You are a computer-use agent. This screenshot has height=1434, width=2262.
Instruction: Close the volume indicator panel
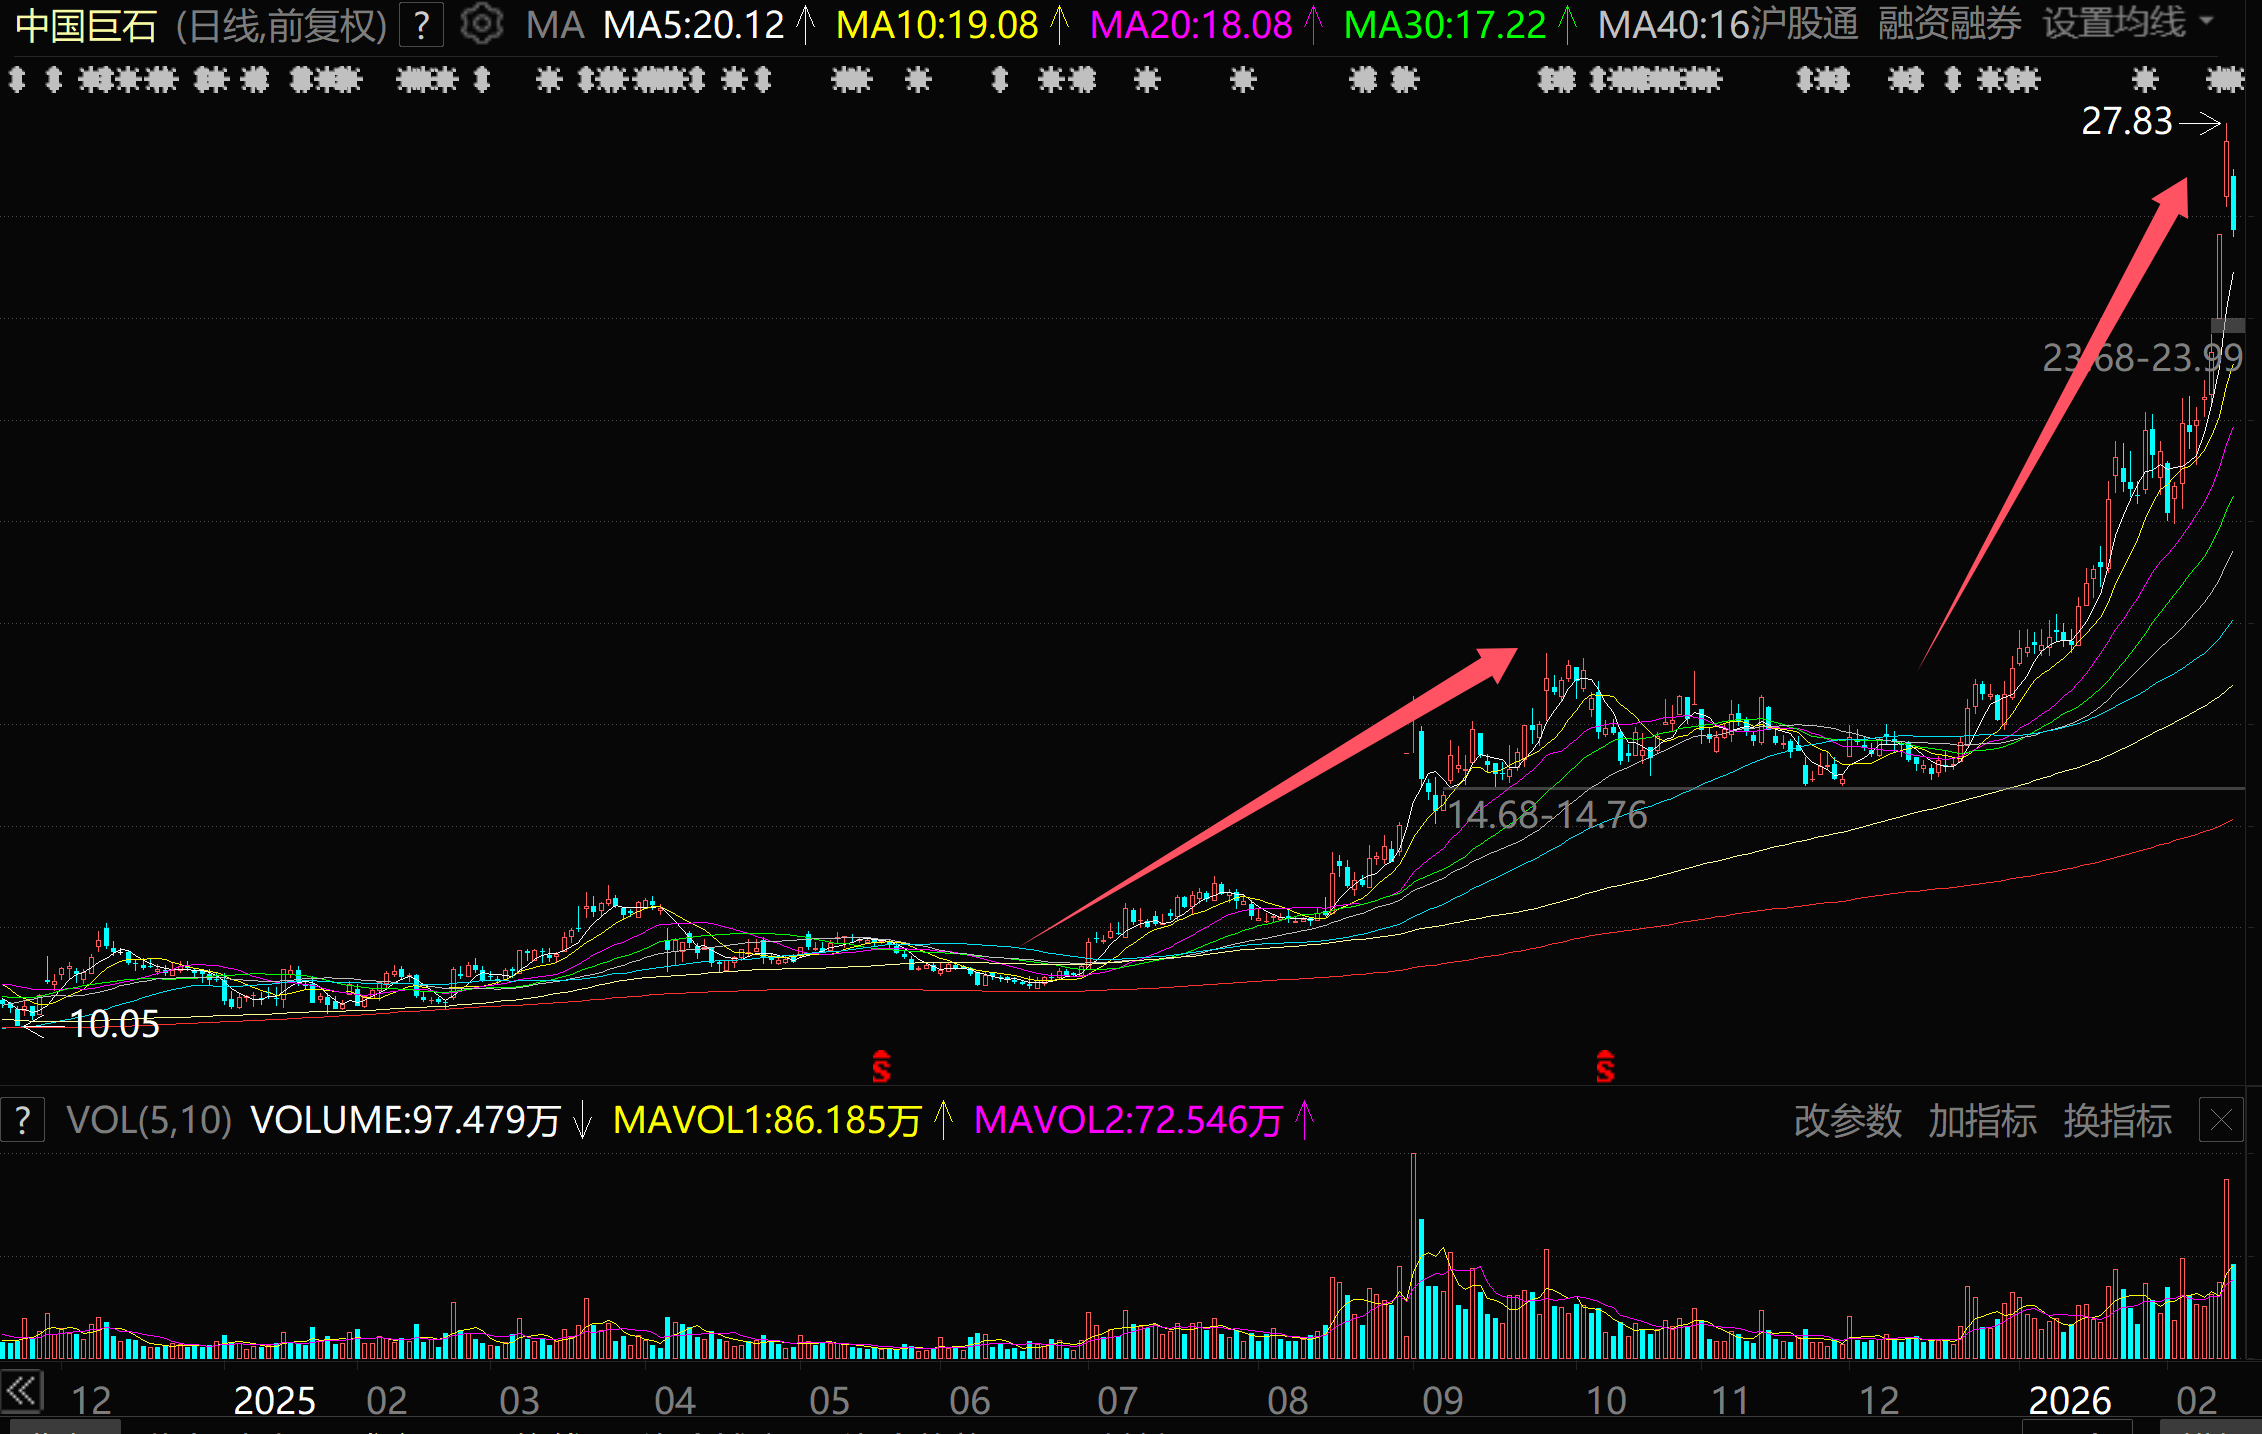point(2221,1121)
